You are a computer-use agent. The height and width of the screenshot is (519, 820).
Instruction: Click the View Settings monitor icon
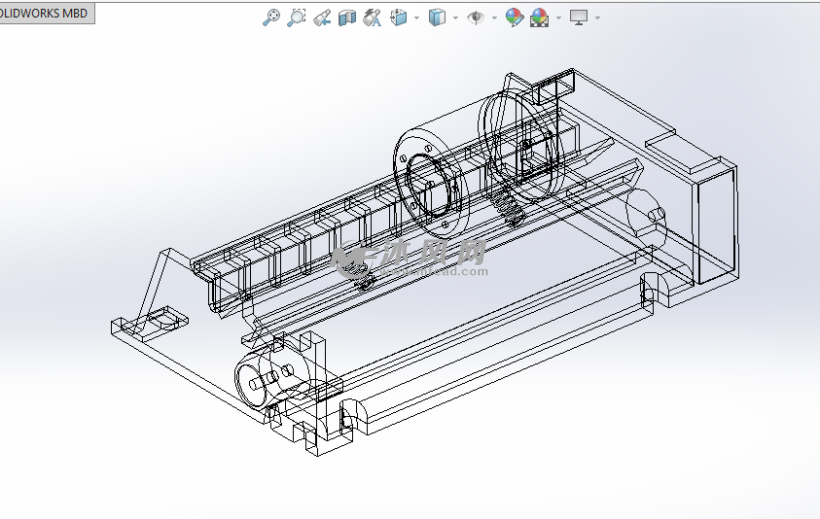click(579, 18)
